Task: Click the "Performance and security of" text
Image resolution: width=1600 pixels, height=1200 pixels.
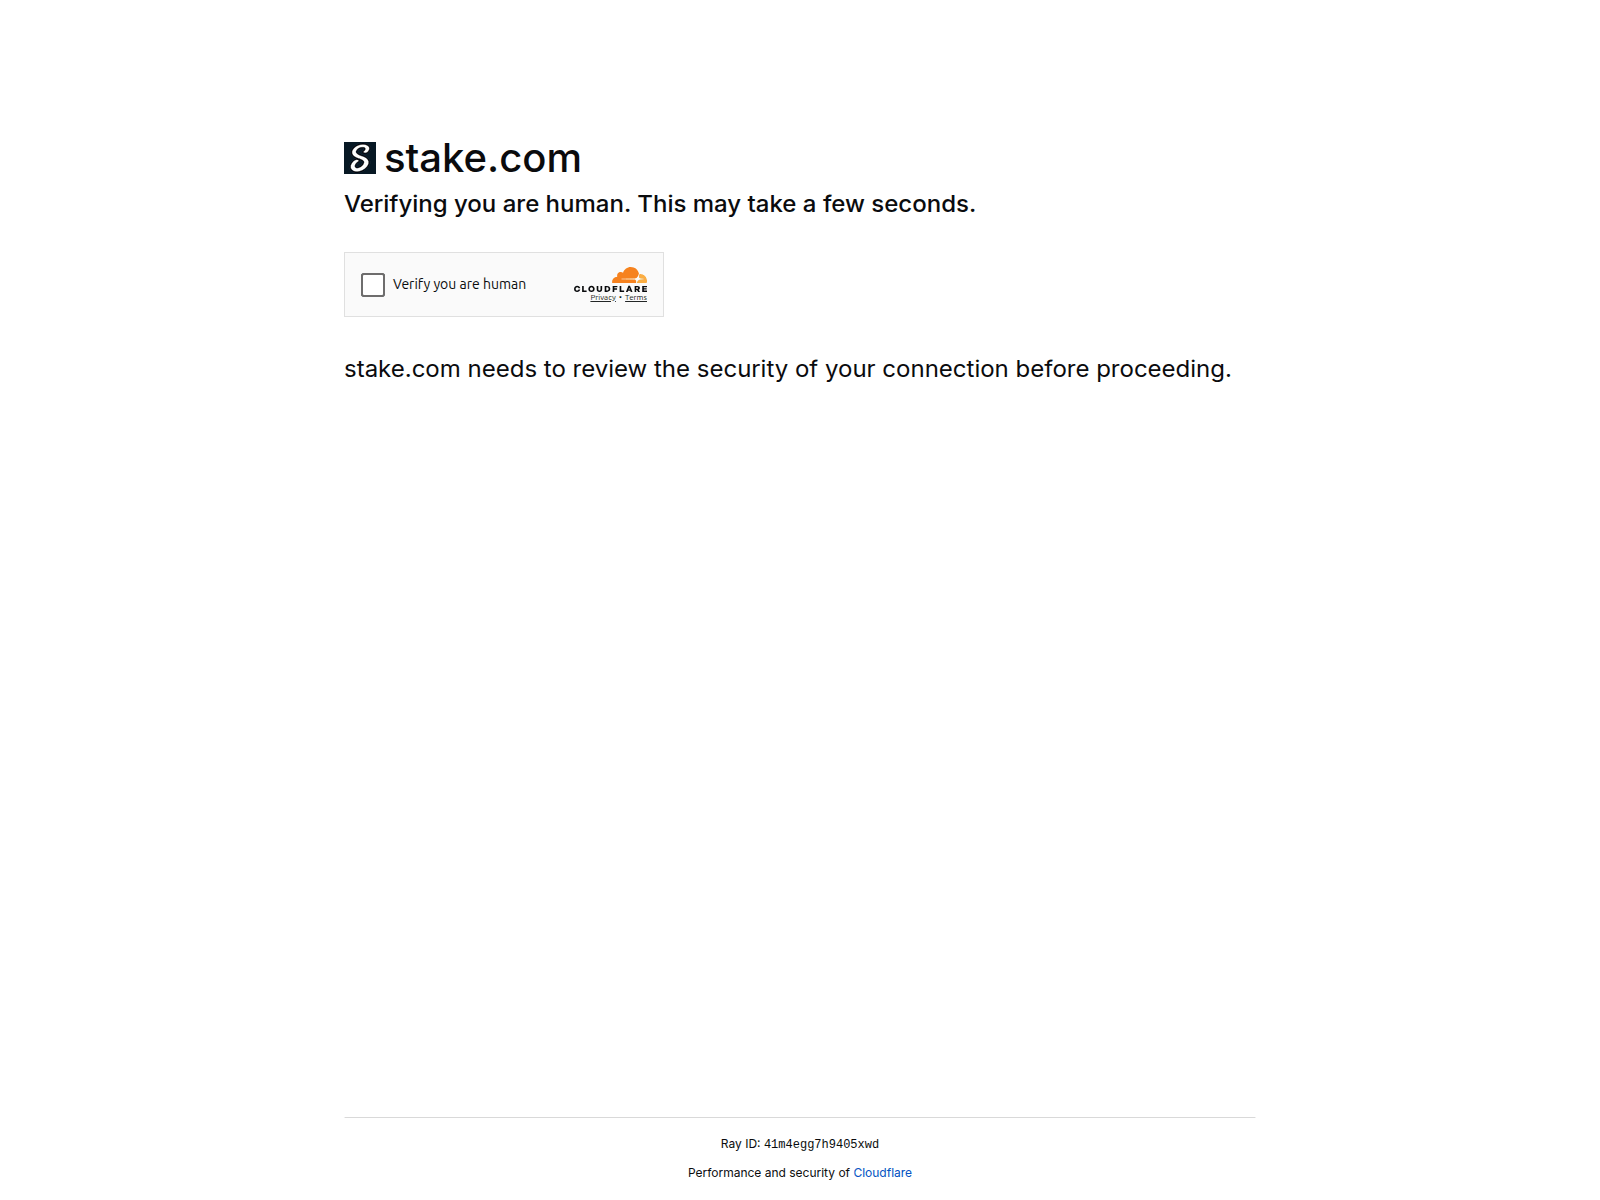Action: [769, 1173]
